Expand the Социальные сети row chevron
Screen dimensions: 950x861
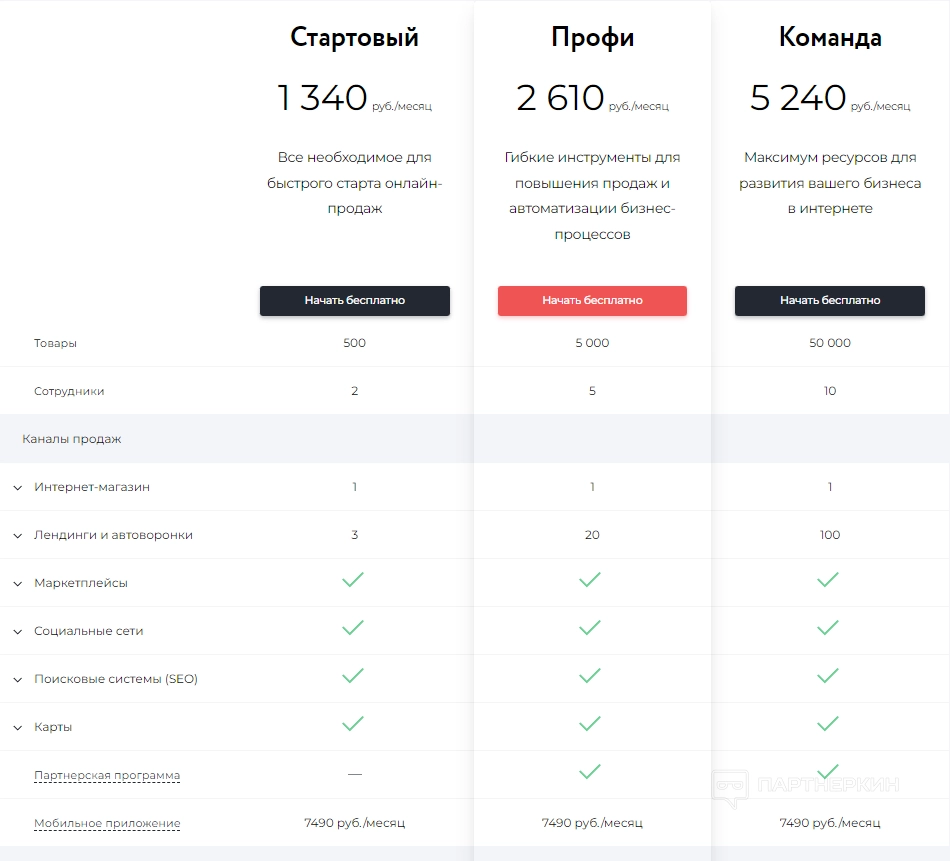point(18,632)
